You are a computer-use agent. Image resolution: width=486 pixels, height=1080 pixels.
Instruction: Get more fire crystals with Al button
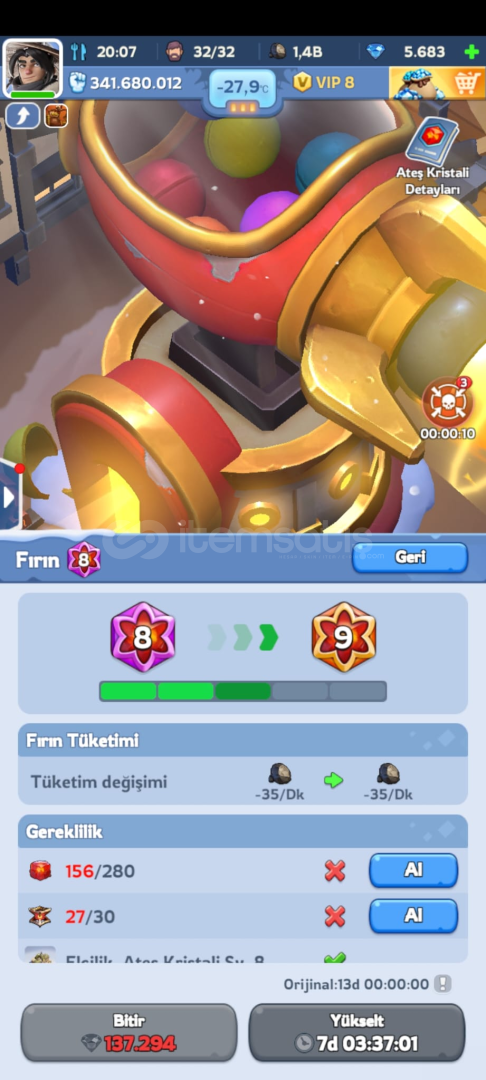tap(413, 871)
